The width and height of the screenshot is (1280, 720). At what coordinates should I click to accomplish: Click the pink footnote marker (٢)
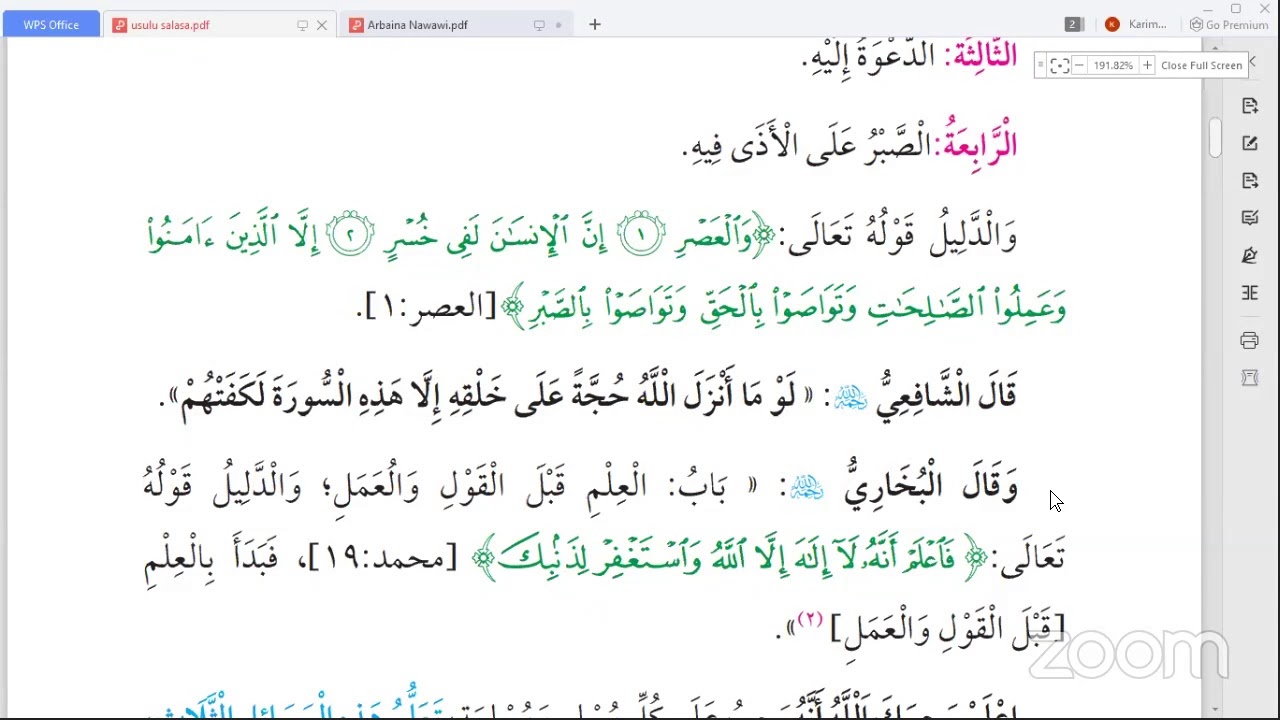click(810, 620)
